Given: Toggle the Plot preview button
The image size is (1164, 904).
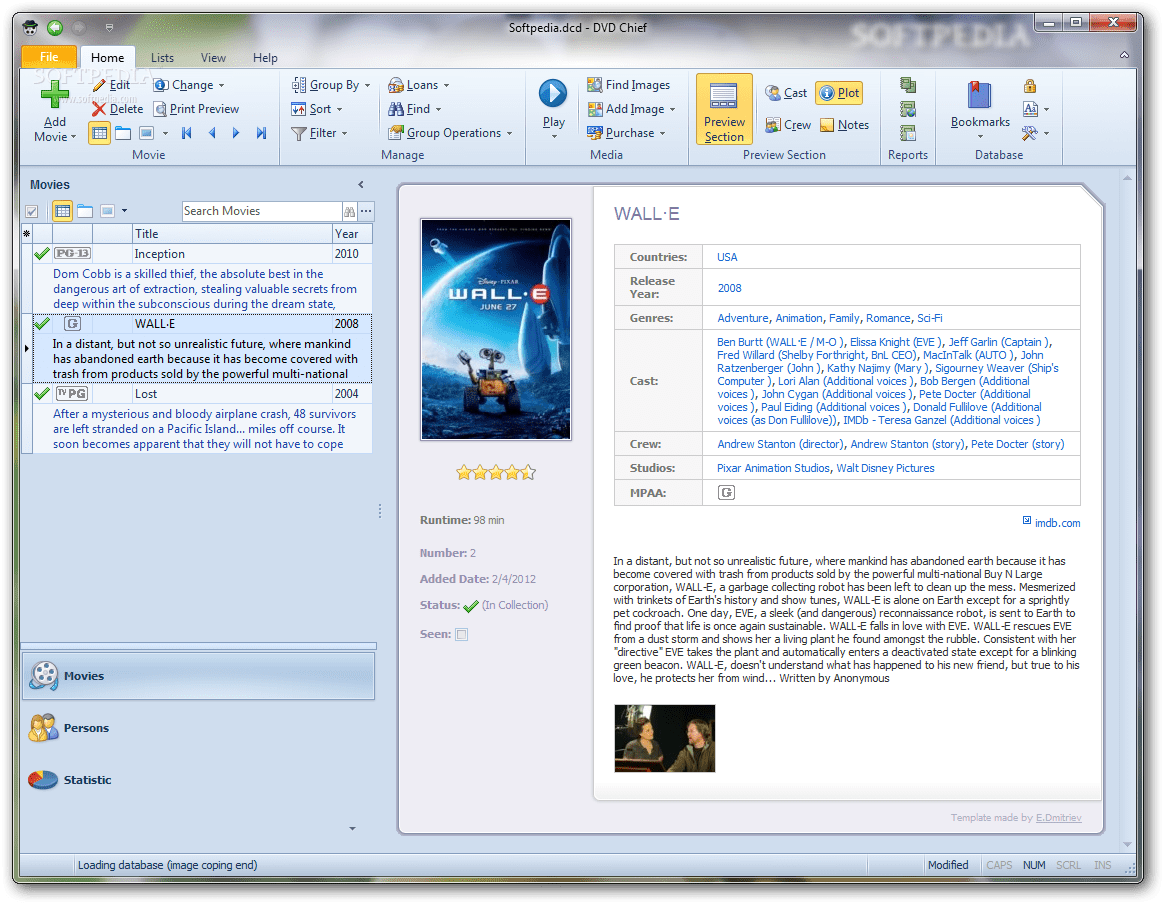Looking at the screenshot, I should [x=839, y=93].
